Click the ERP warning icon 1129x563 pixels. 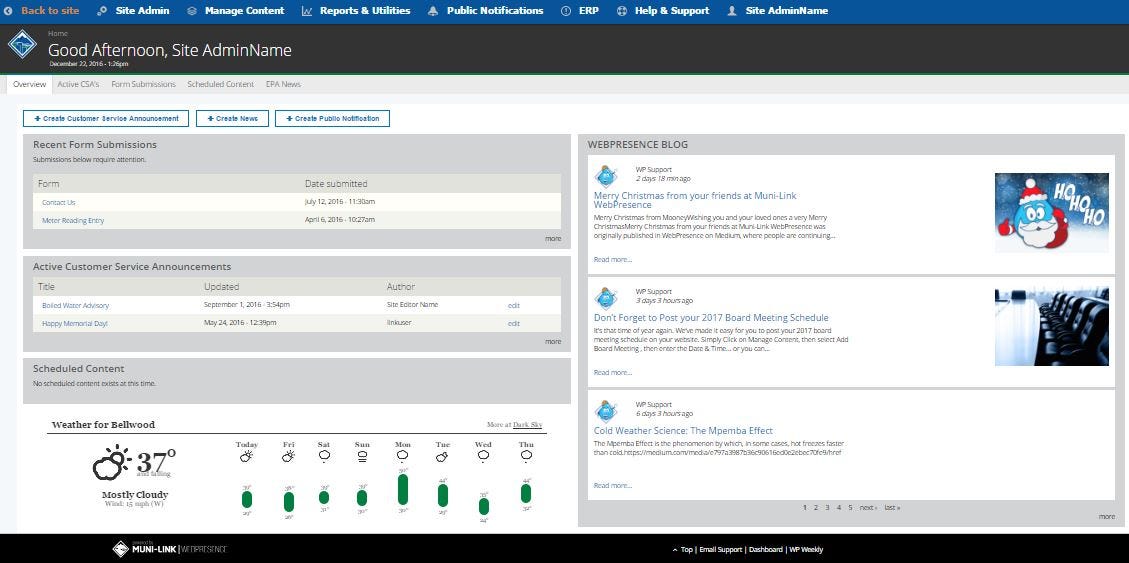(x=566, y=11)
